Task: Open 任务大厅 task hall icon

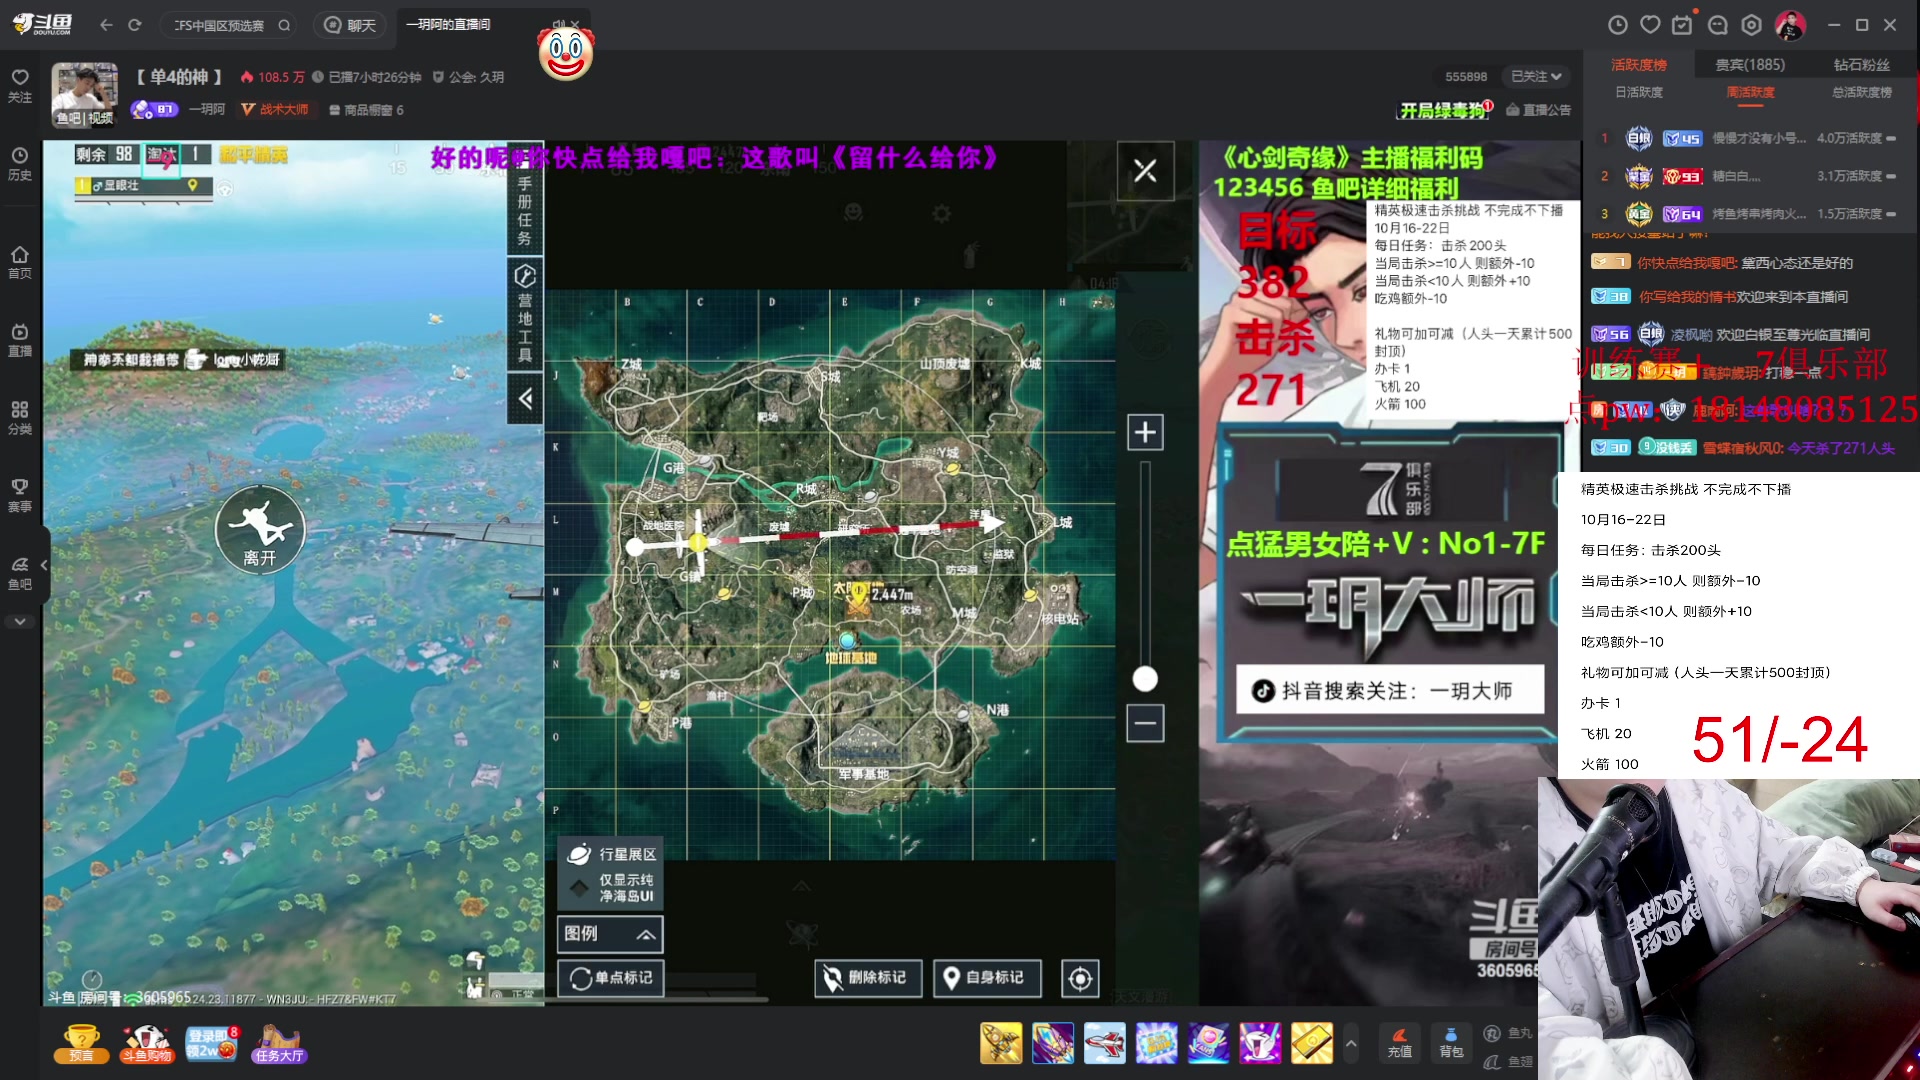Action: [279, 1043]
